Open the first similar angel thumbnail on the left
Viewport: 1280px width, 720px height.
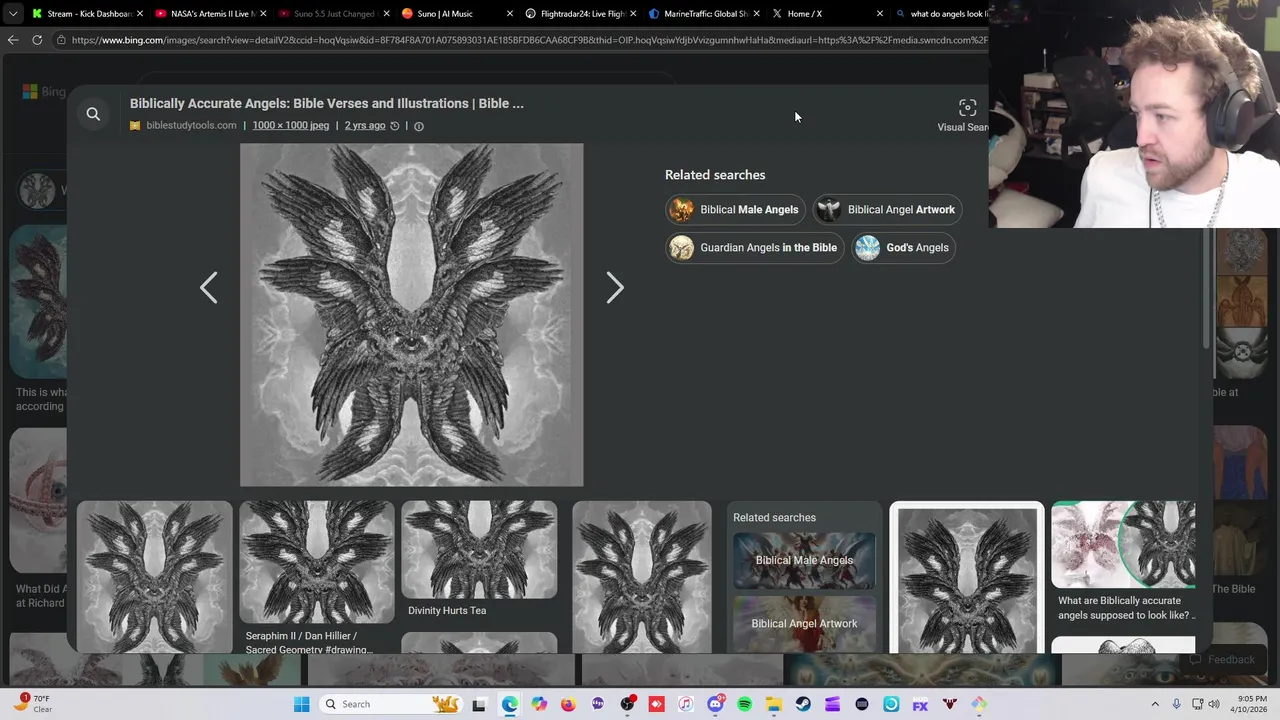(x=154, y=577)
